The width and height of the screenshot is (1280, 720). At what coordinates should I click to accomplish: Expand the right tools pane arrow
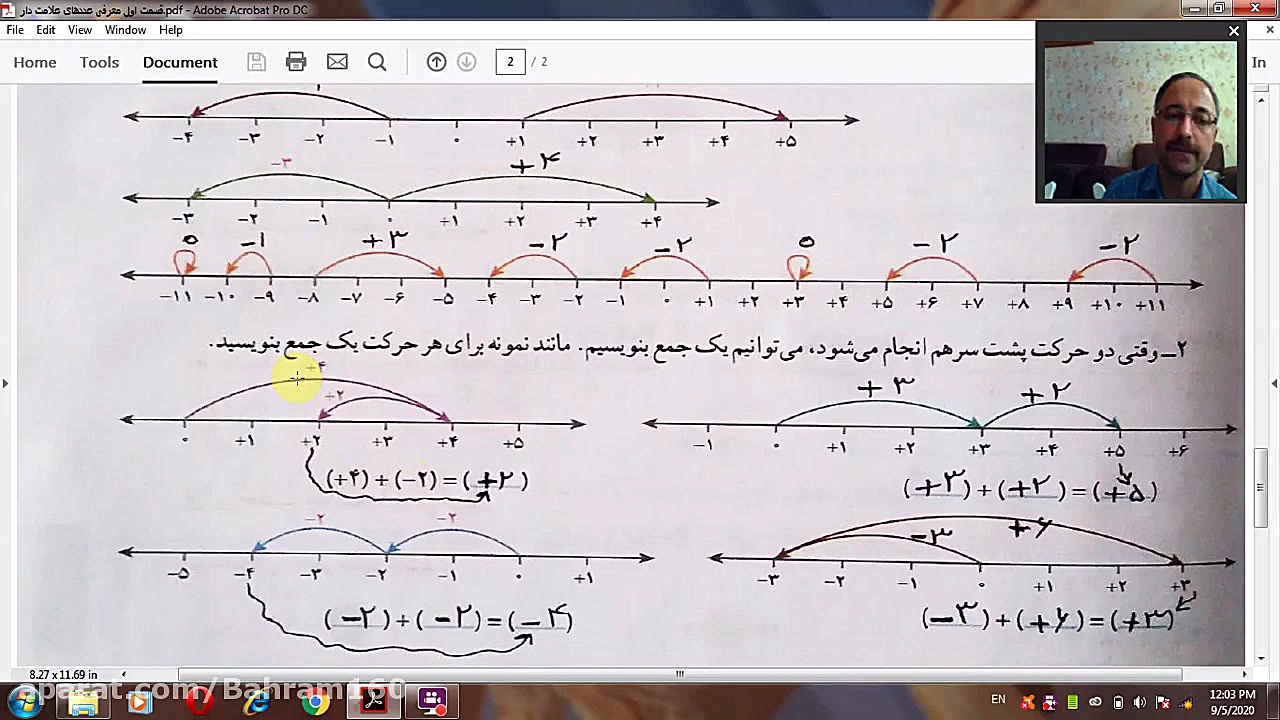(1273, 383)
